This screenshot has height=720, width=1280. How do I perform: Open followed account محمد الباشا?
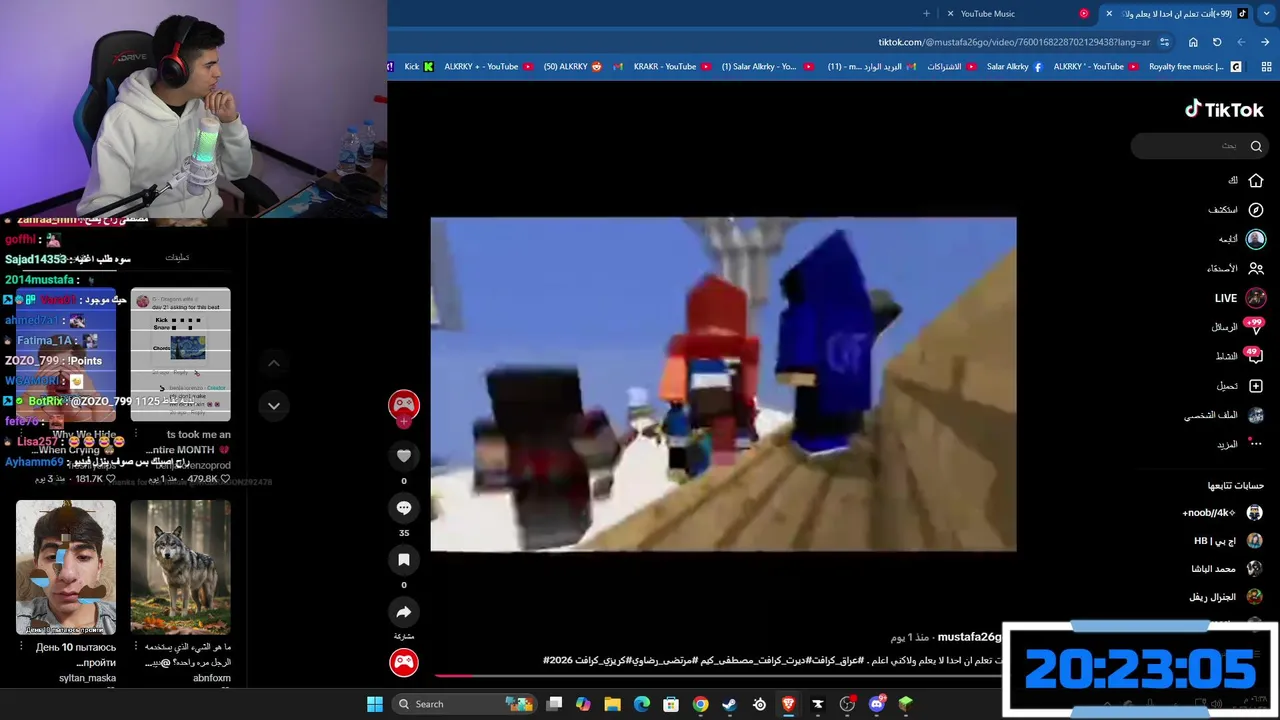(x=1227, y=569)
